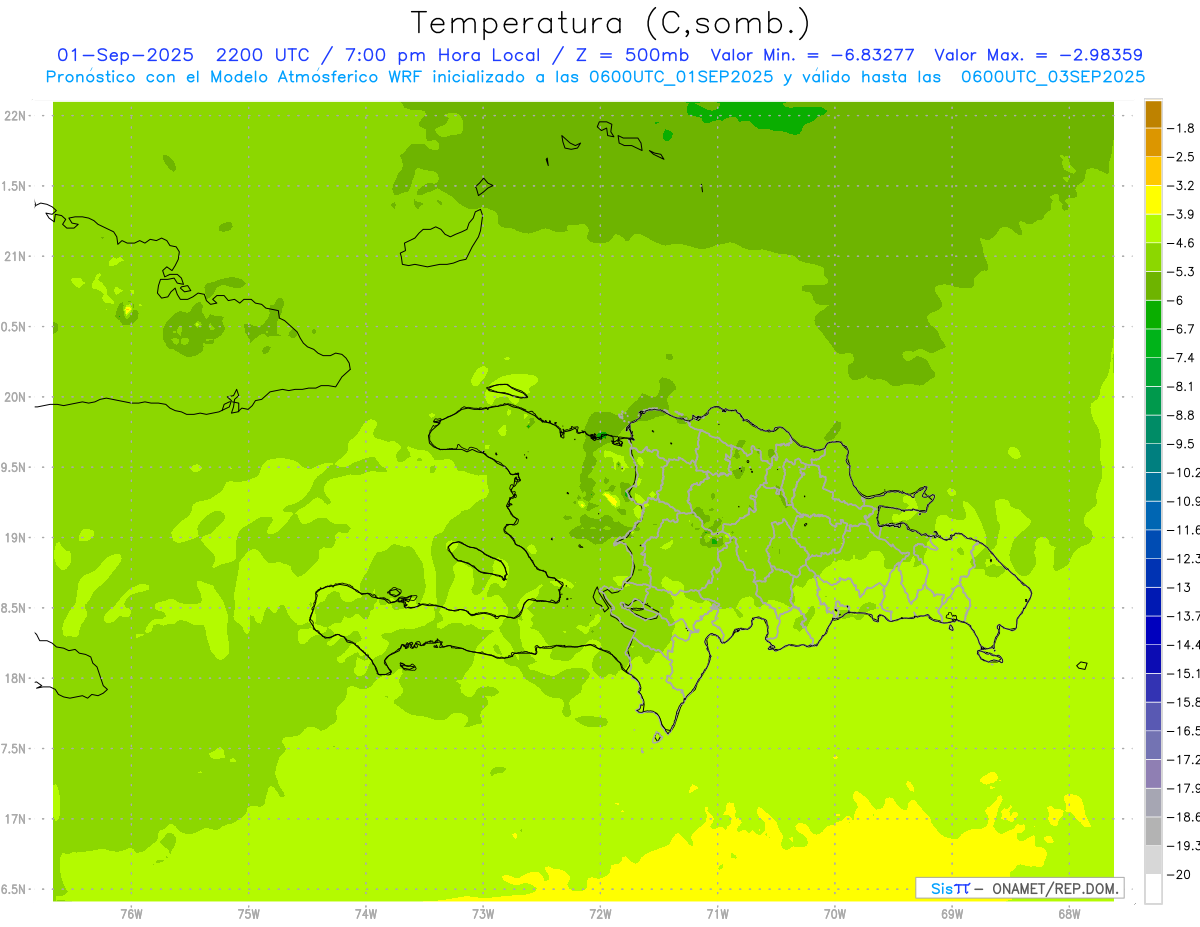Click the 'ONAMET/REP.DOM.' credit label

tap(1056, 888)
